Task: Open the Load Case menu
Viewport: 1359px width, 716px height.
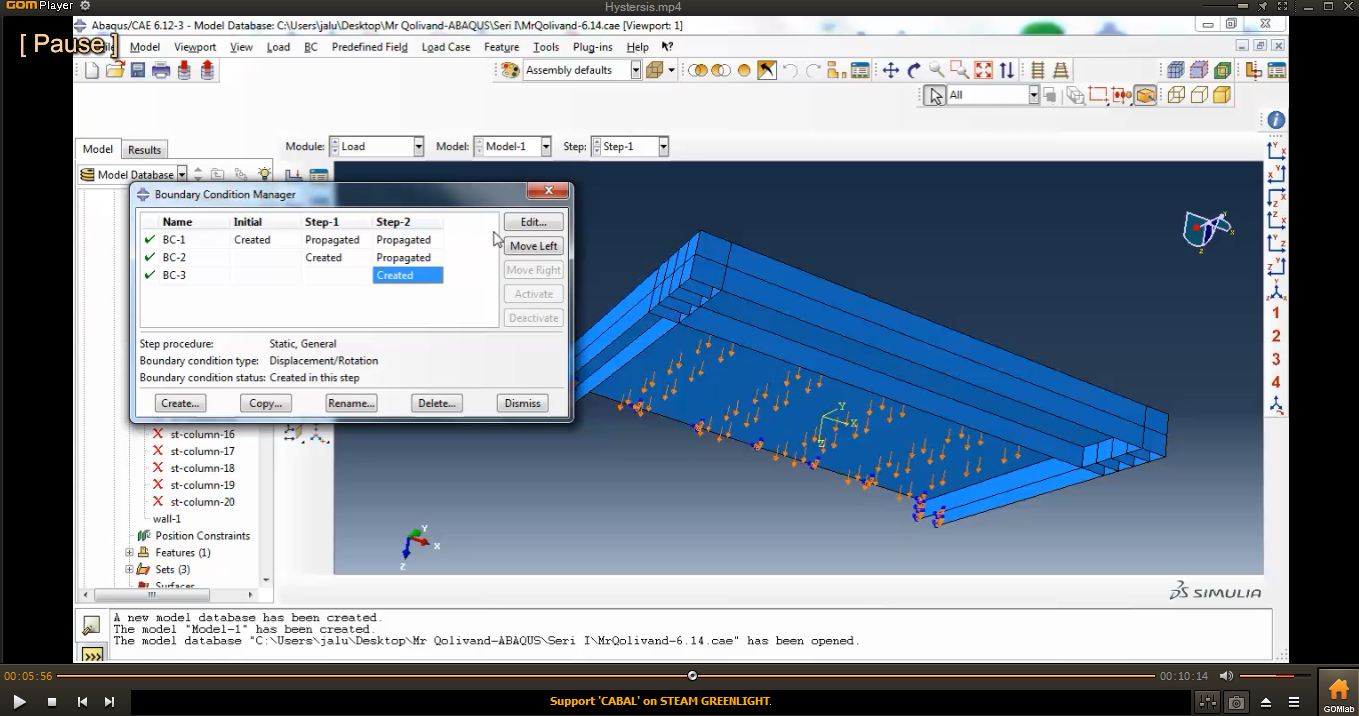Action: click(x=446, y=47)
